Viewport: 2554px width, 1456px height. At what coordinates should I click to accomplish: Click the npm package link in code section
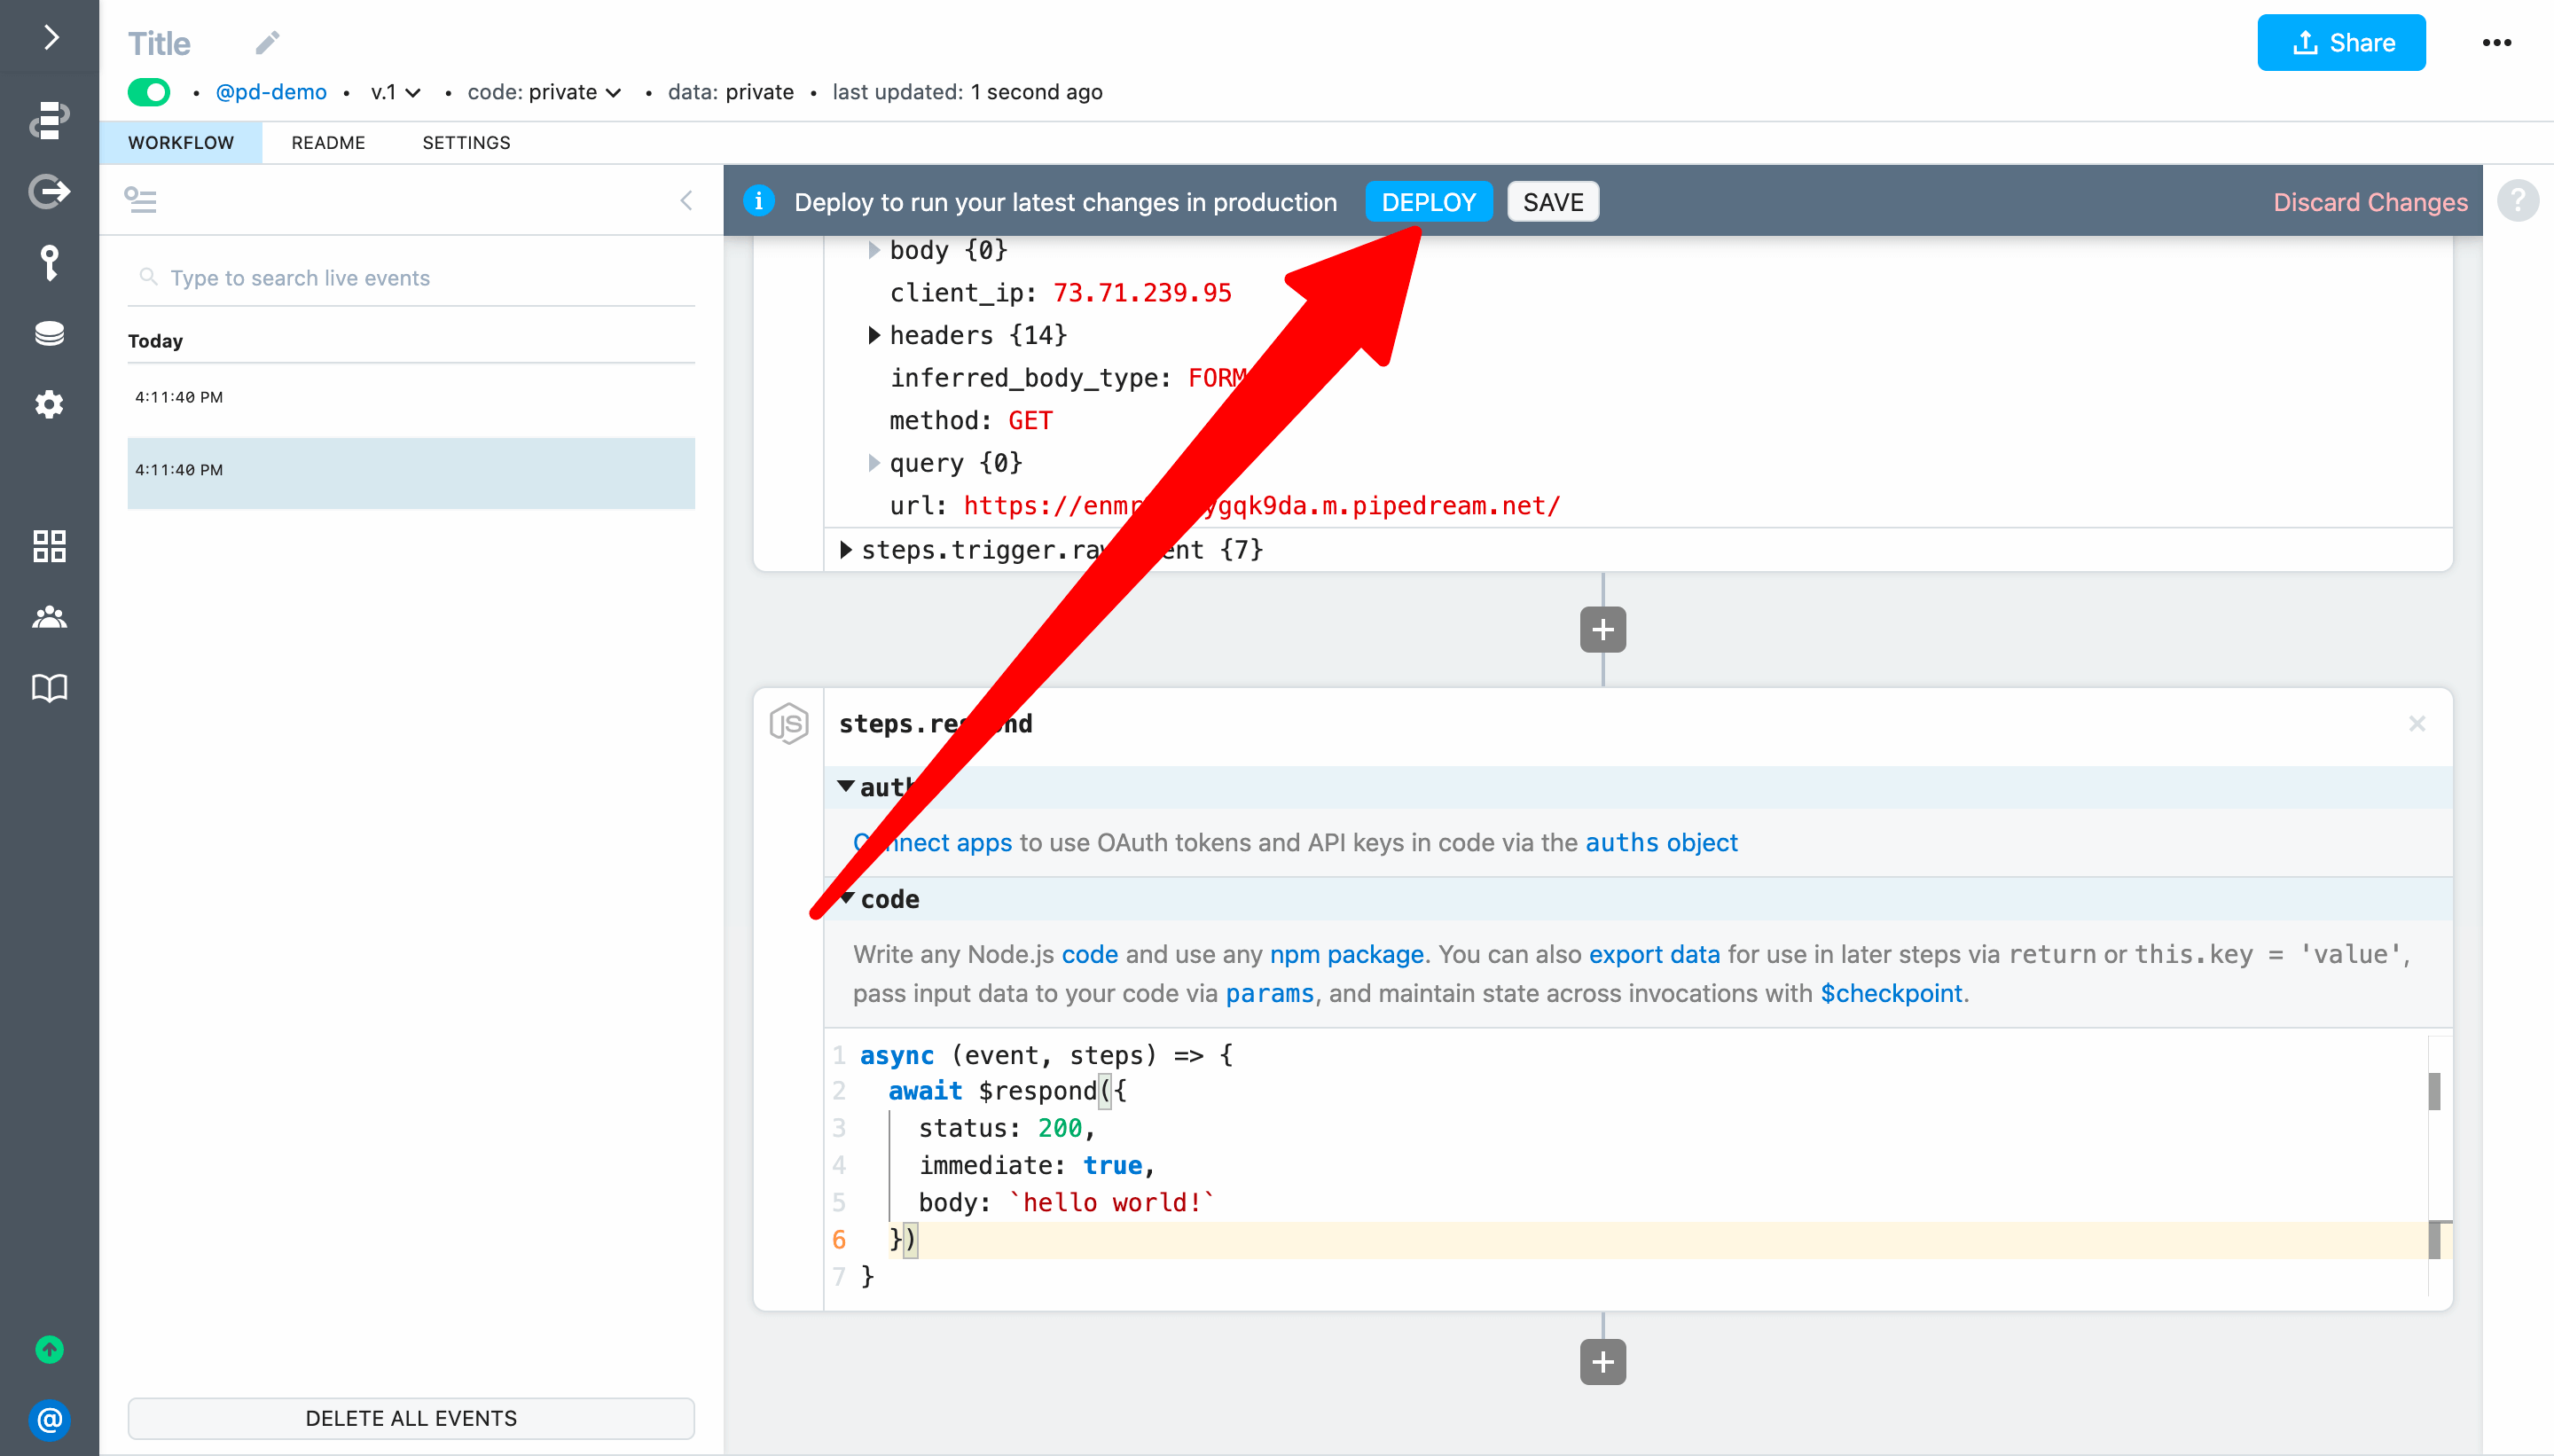[1347, 954]
